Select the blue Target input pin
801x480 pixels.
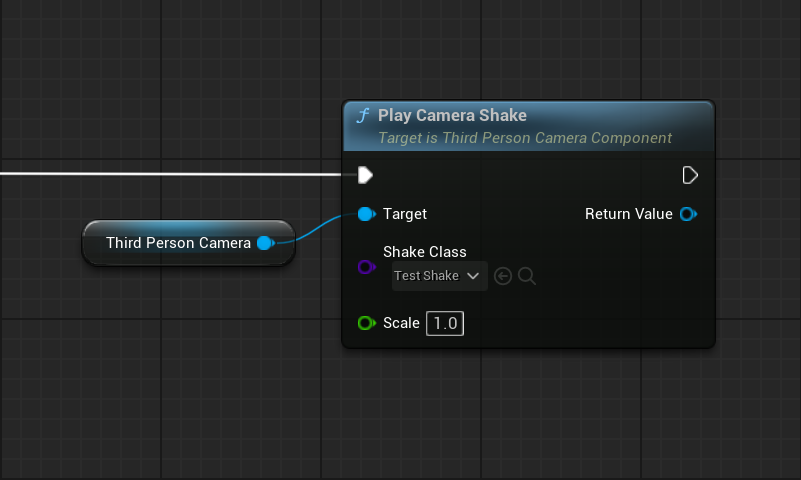tap(366, 214)
